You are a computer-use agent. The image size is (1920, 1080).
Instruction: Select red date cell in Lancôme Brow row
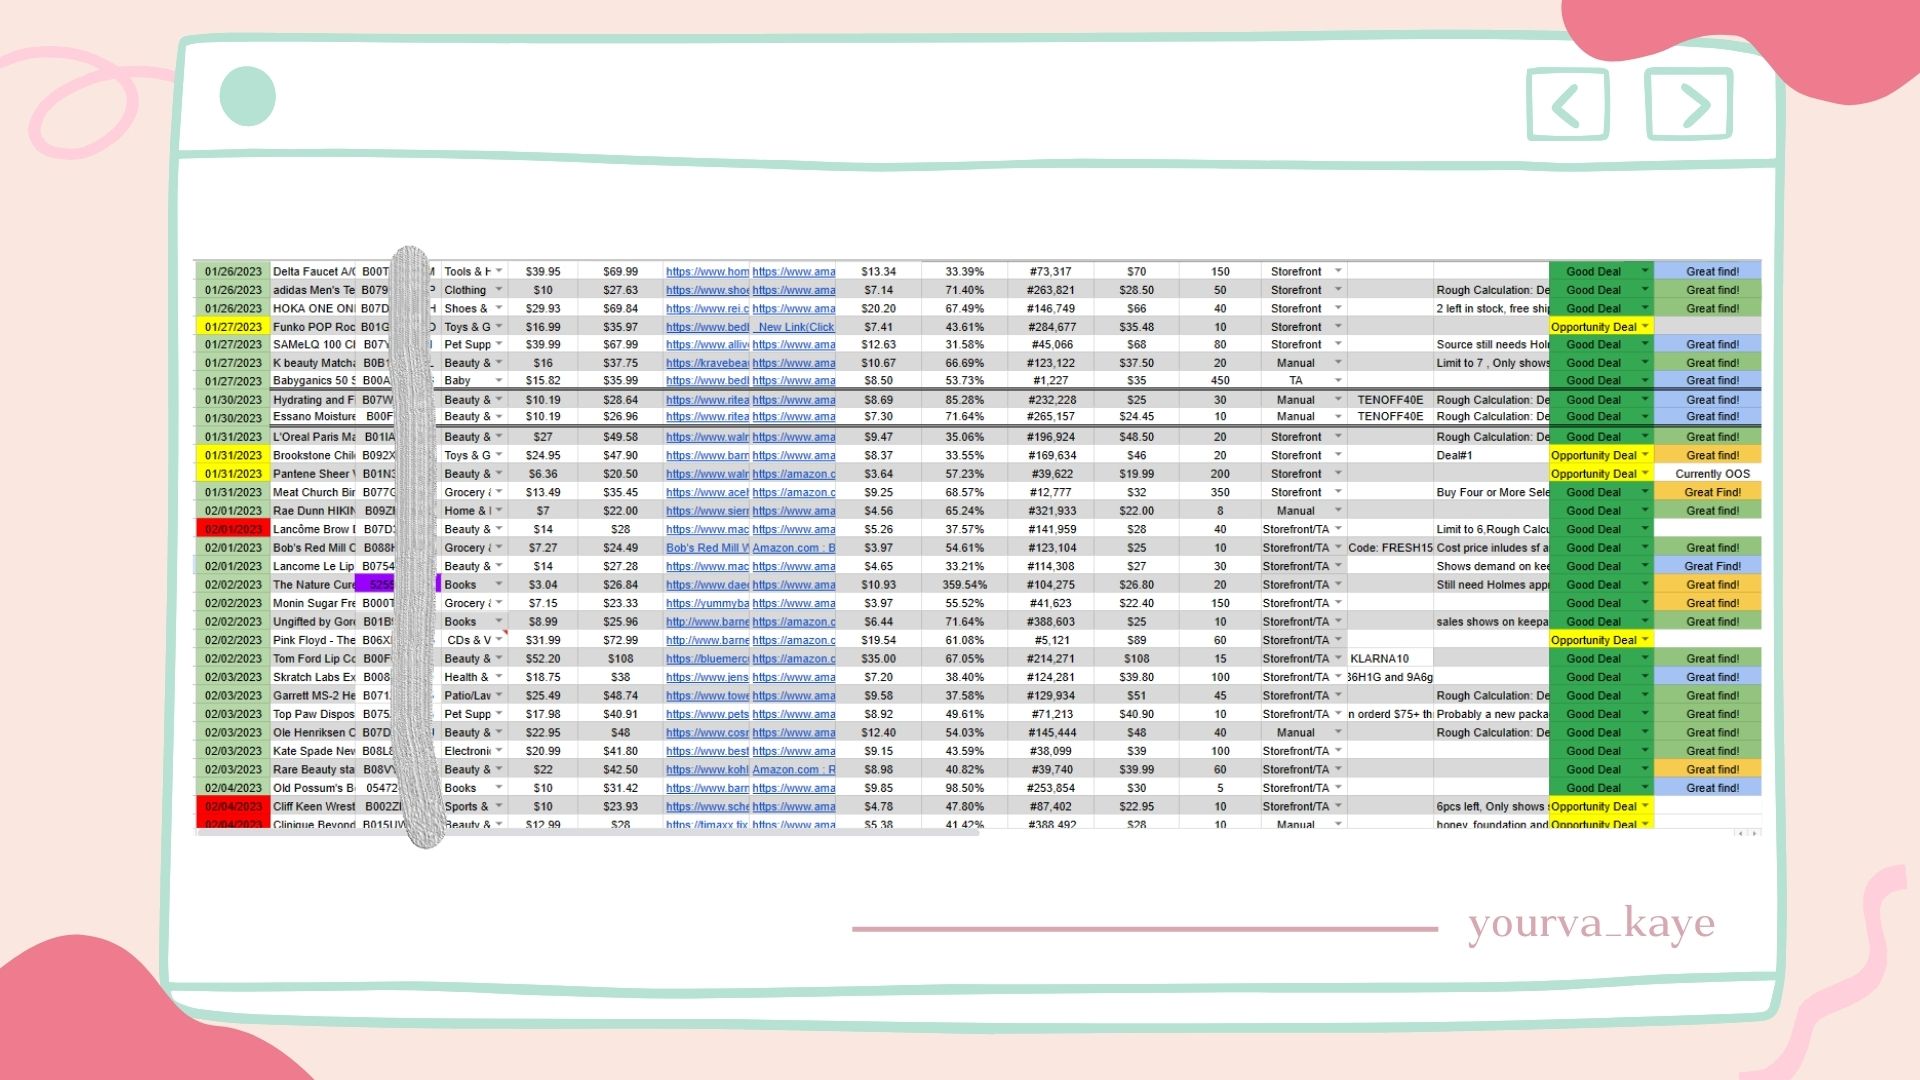click(233, 529)
